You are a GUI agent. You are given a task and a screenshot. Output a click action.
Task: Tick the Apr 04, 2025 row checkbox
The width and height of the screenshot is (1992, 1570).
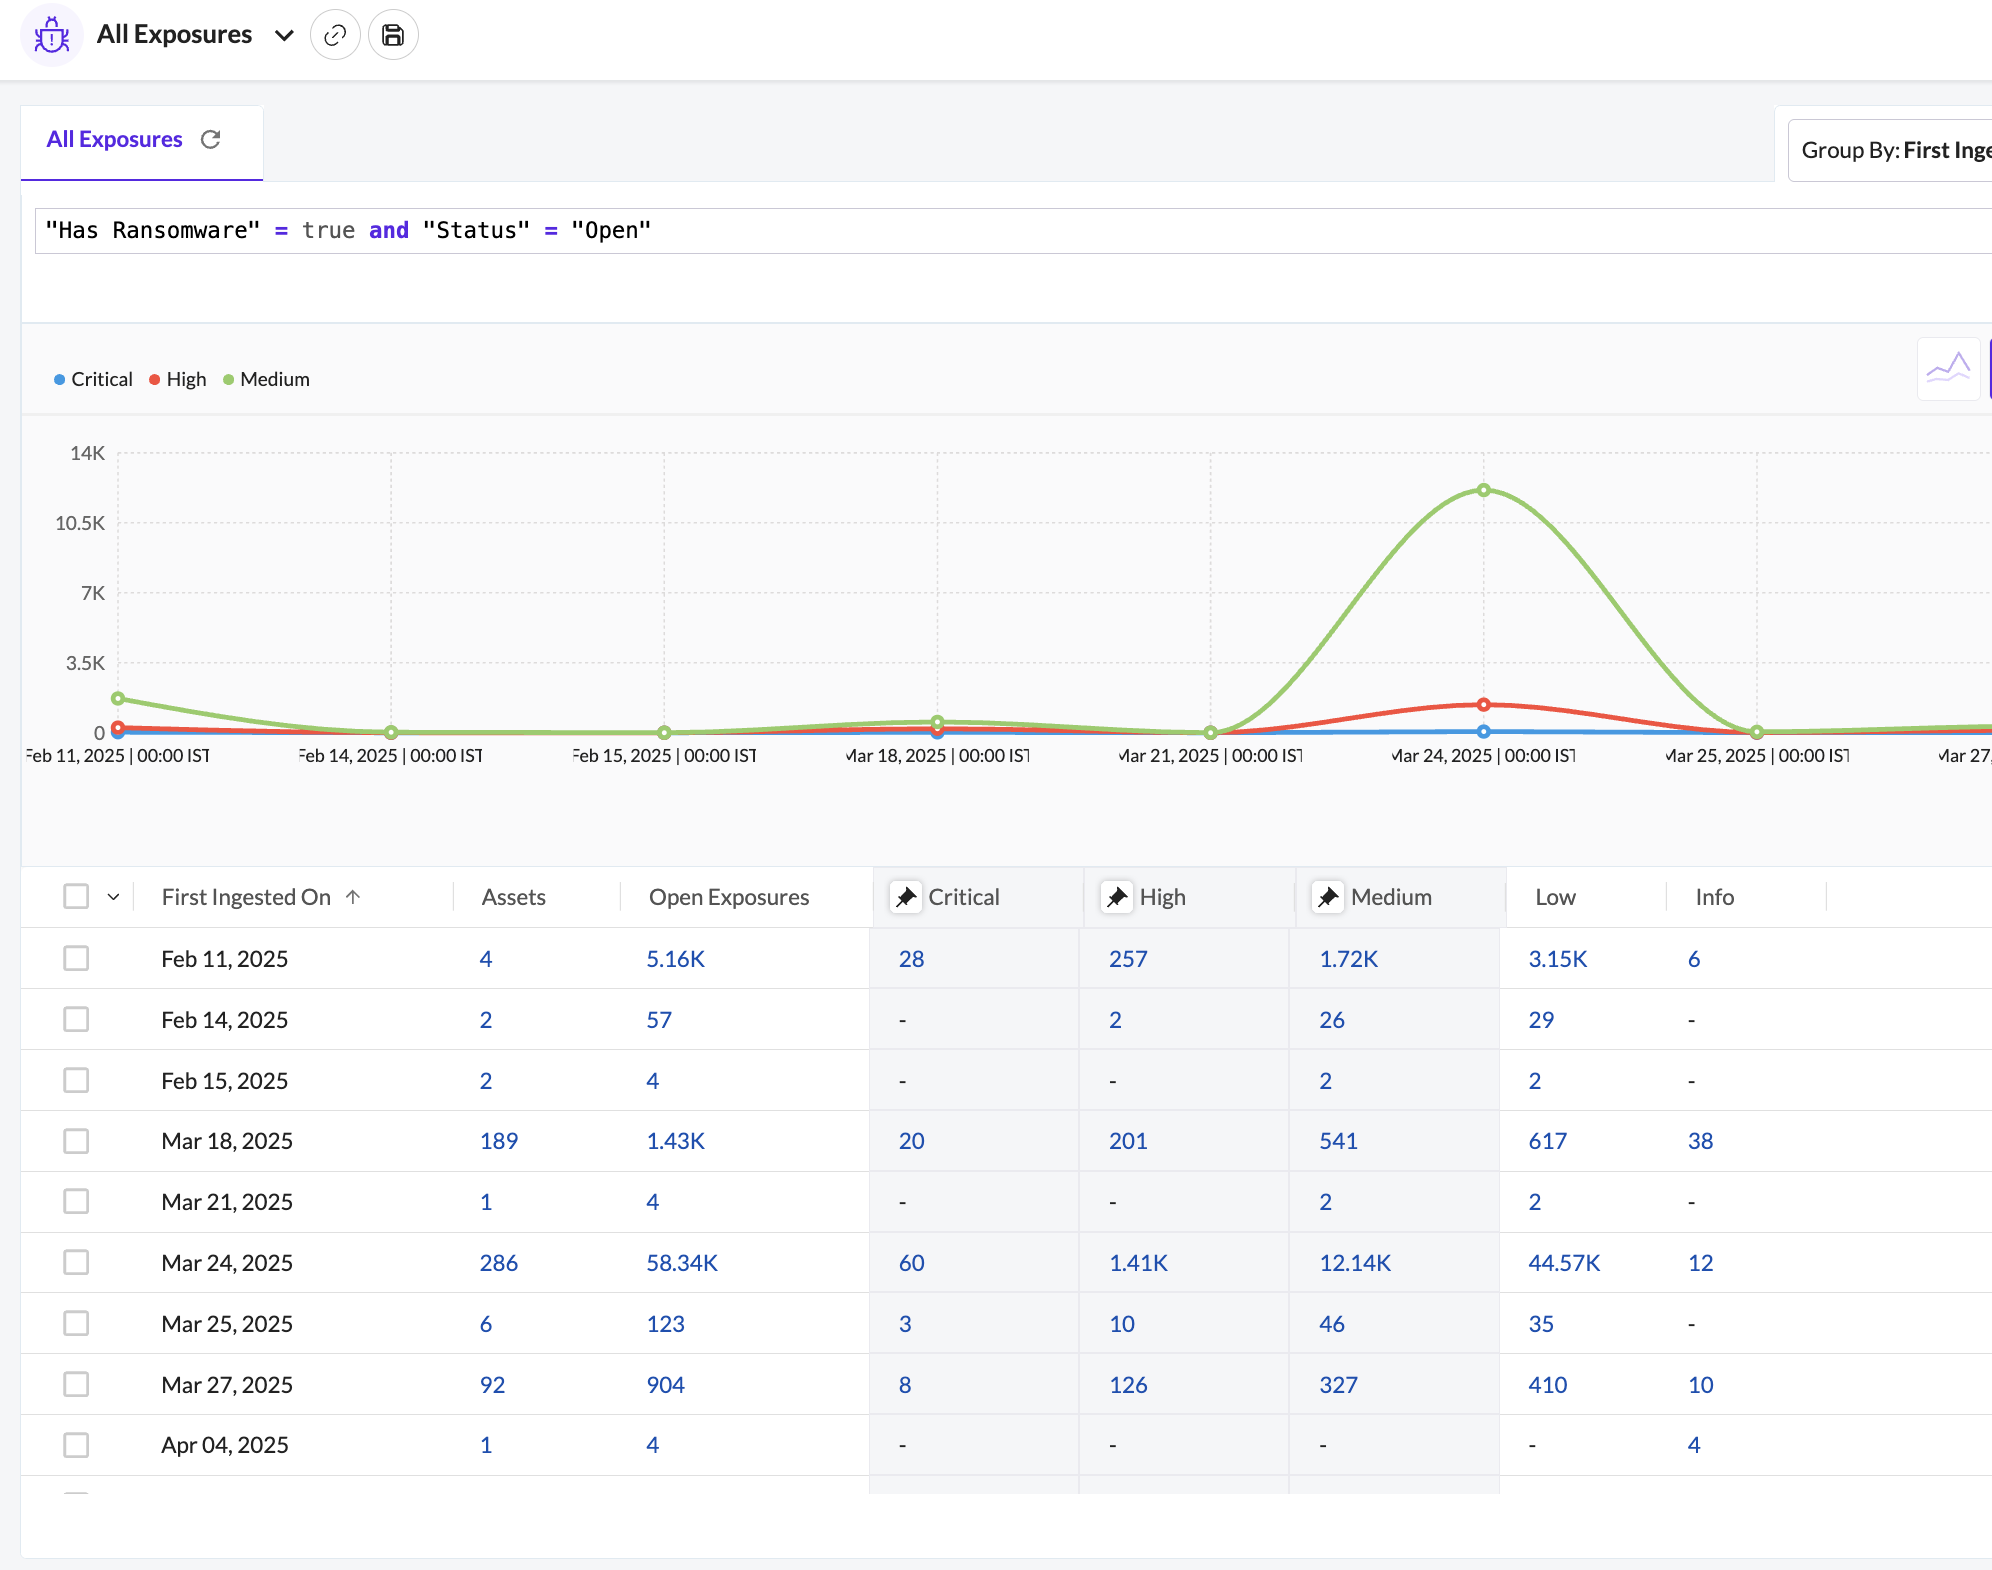pyautogui.click(x=76, y=1445)
